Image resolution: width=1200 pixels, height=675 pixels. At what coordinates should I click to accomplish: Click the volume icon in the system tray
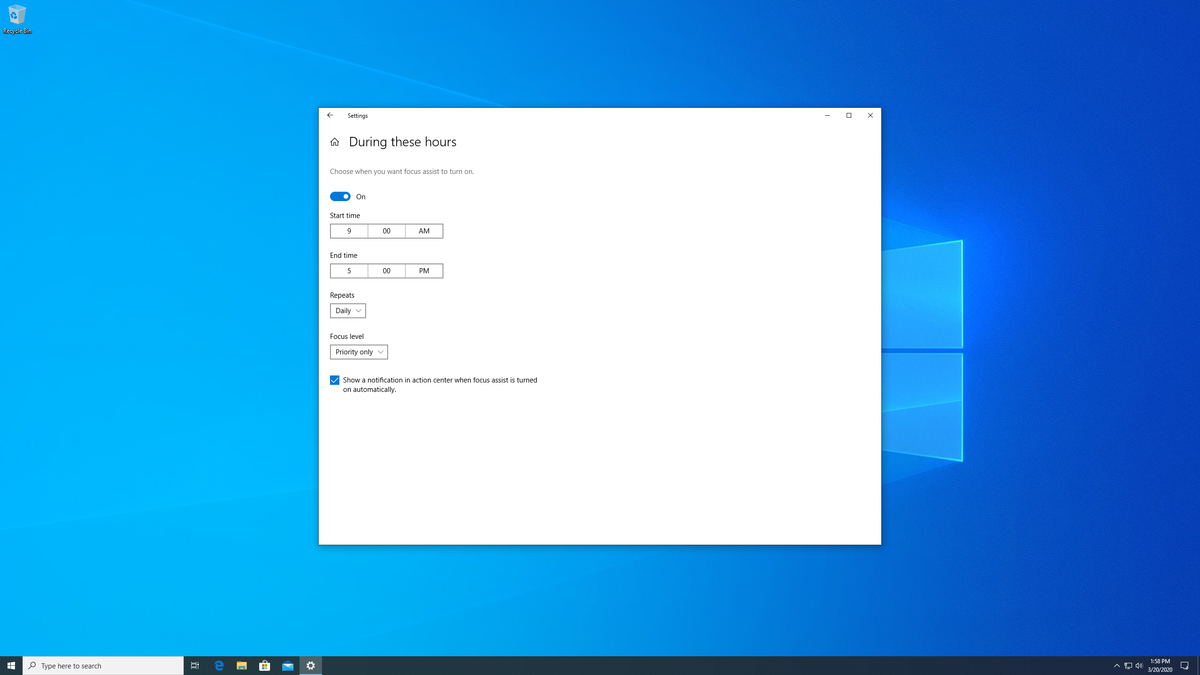coord(1139,665)
